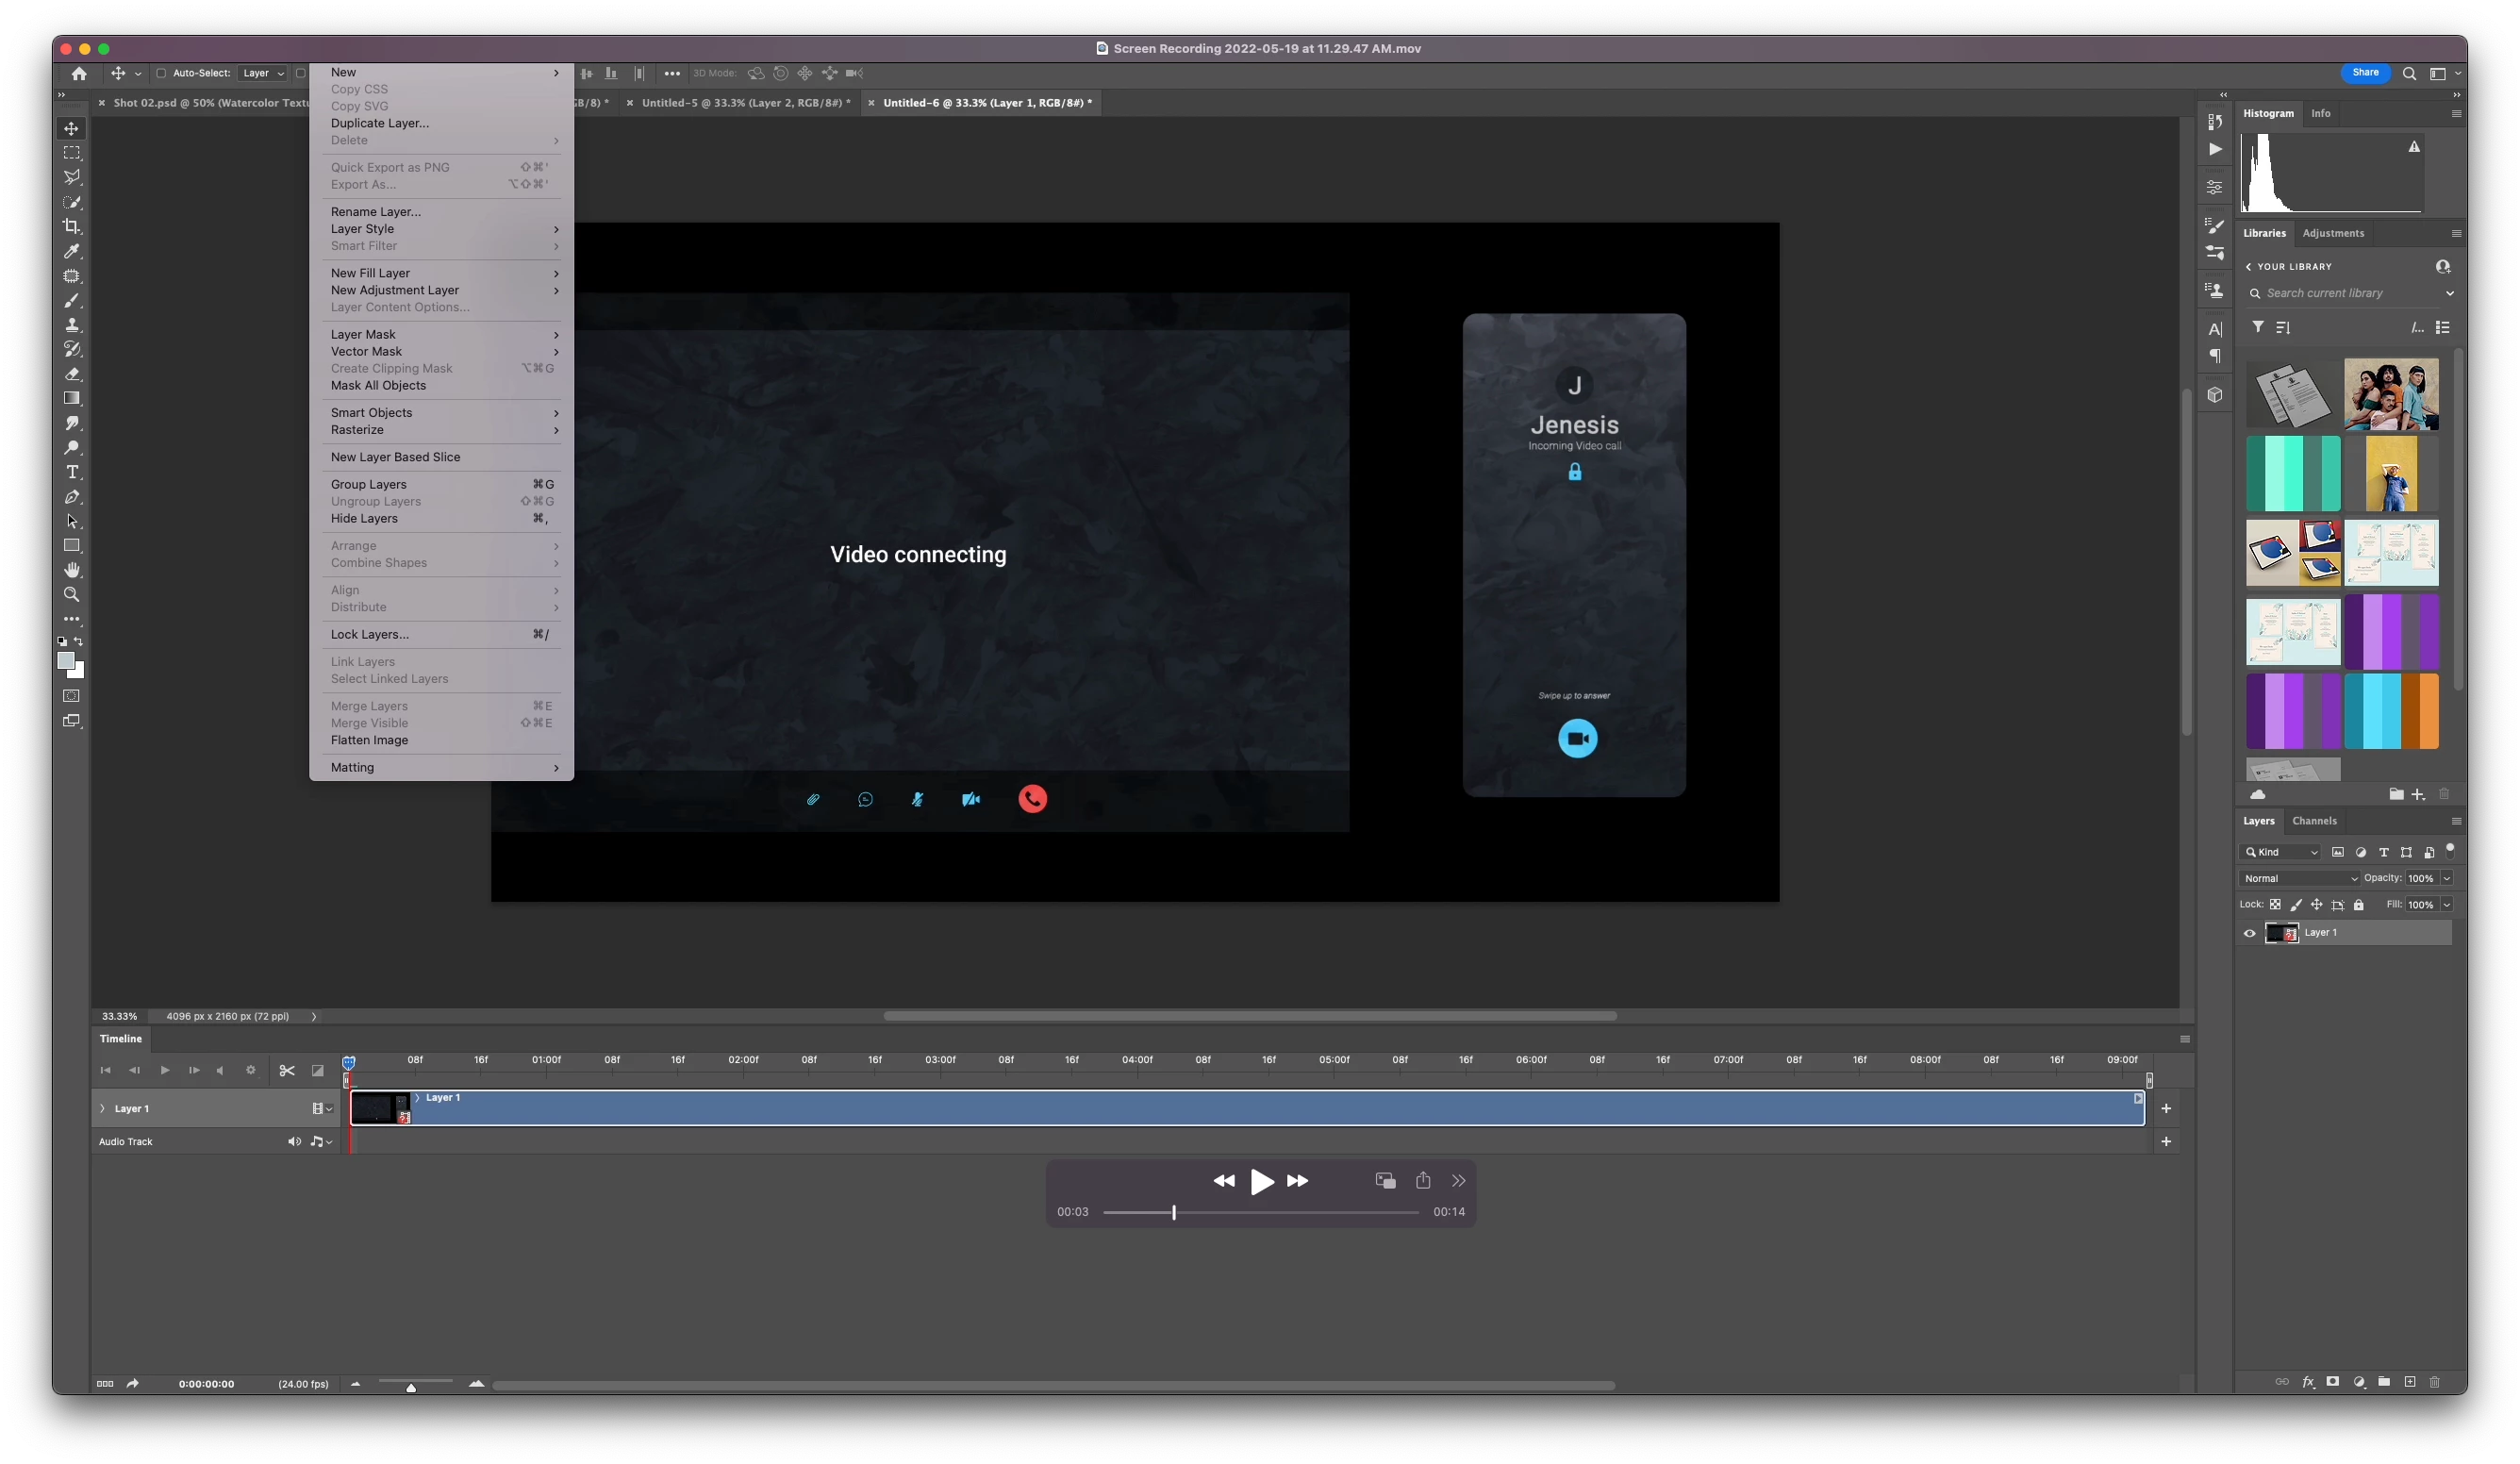Select the Crop tool
Image resolution: width=2520 pixels, height=1464 pixels.
72,226
